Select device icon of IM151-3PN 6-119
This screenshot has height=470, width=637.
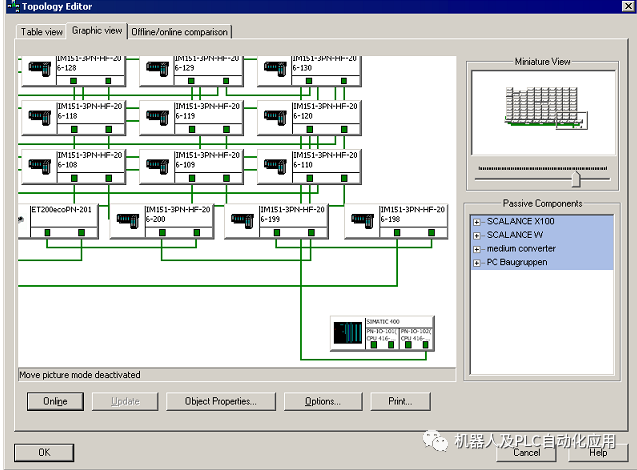tap(157, 117)
